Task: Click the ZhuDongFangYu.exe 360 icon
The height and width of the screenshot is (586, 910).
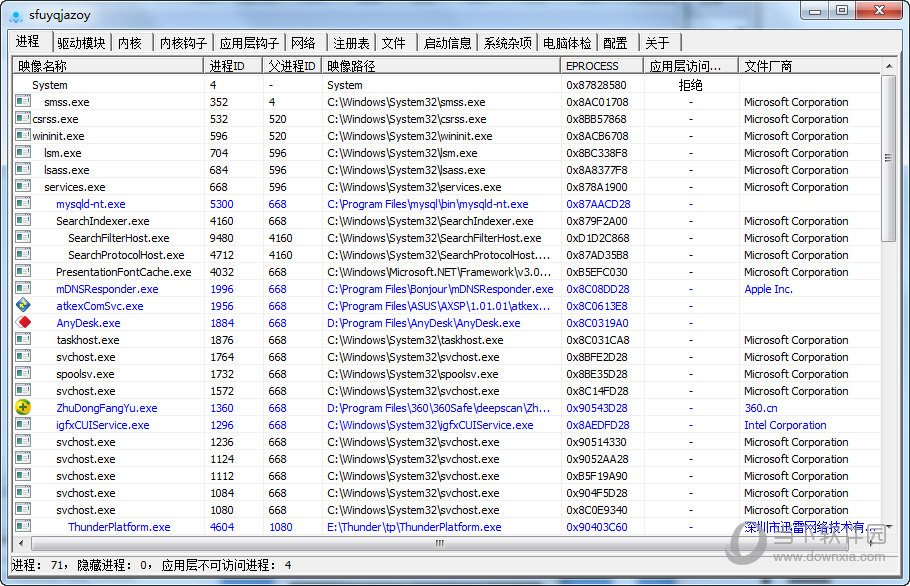Action: [23, 408]
